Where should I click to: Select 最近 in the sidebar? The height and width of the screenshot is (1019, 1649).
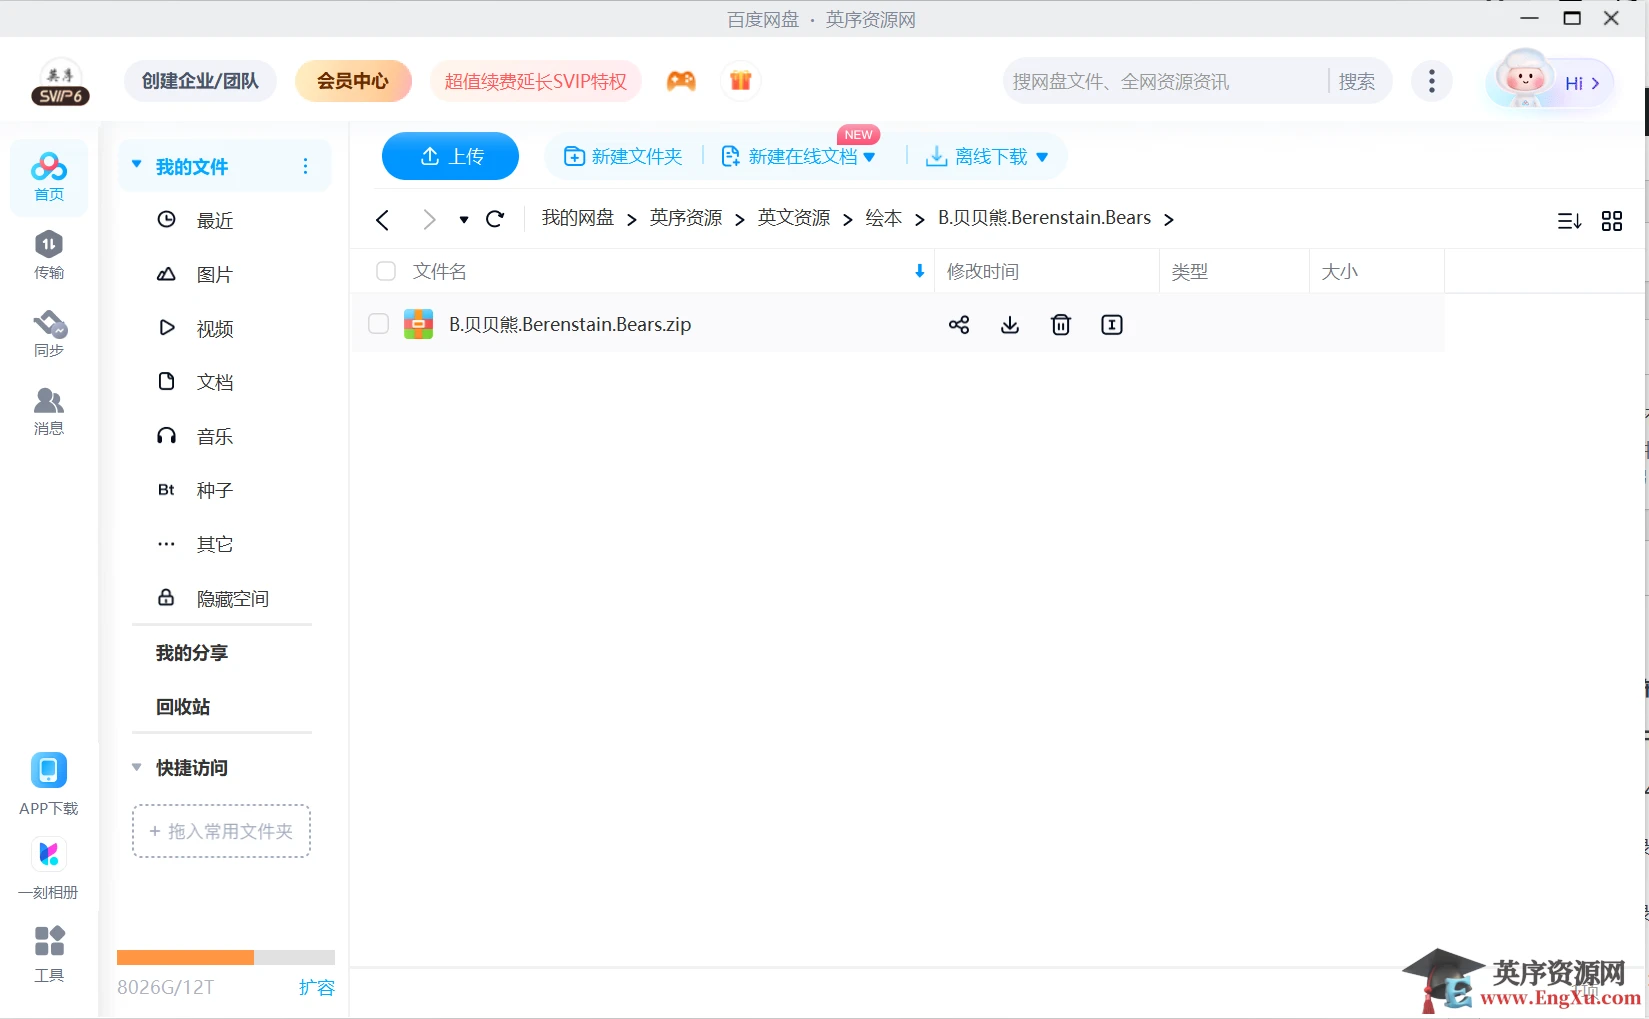(x=214, y=220)
